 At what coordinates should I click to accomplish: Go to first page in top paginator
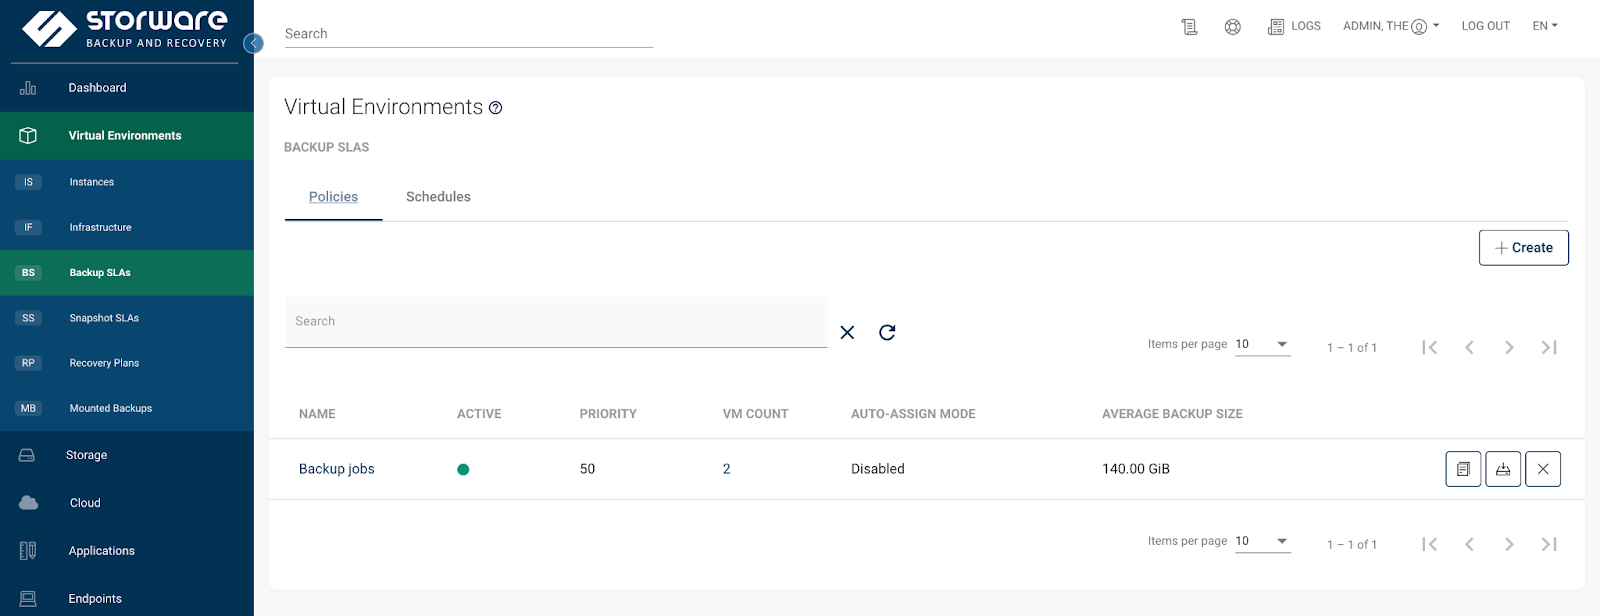pos(1430,347)
